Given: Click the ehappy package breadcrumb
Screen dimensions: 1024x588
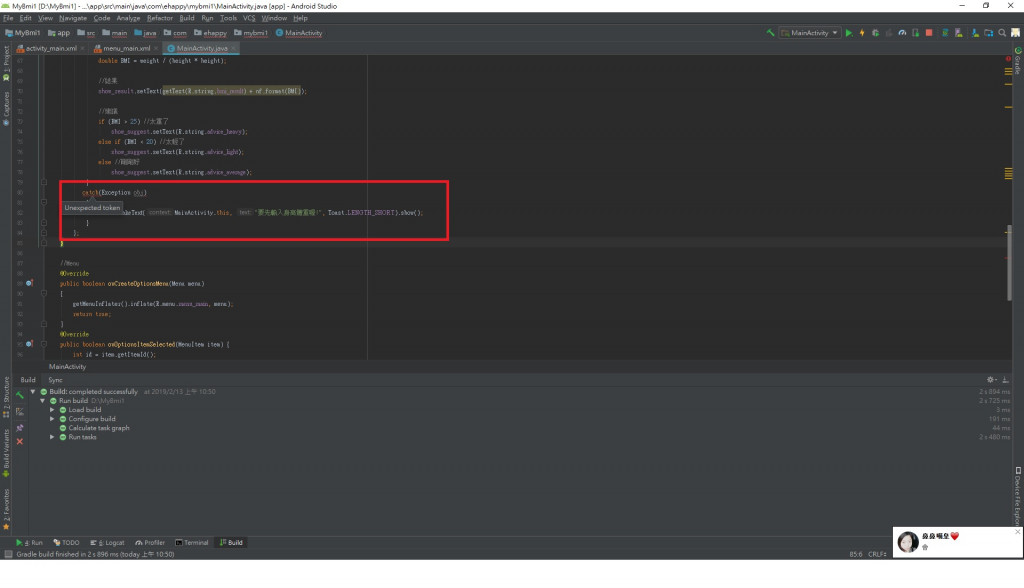Looking at the screenshot, I should click(x=210, y=33).
